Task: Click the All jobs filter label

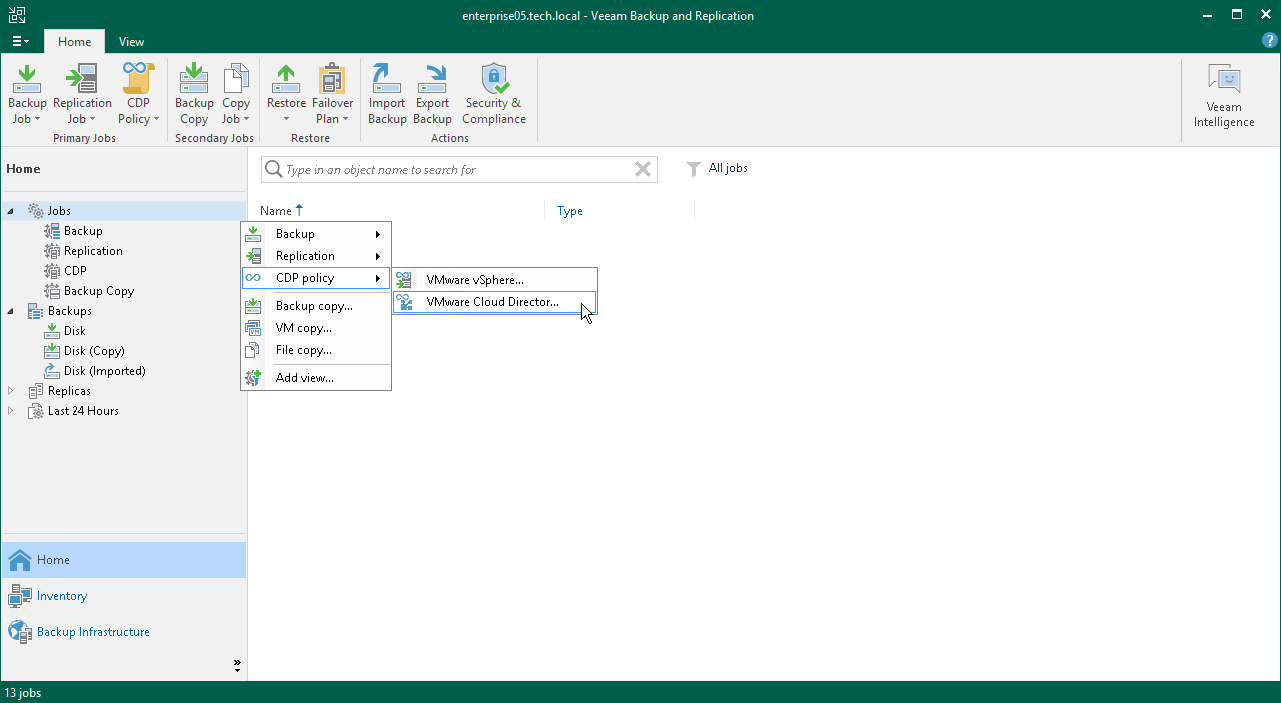Action: [728, 168]
